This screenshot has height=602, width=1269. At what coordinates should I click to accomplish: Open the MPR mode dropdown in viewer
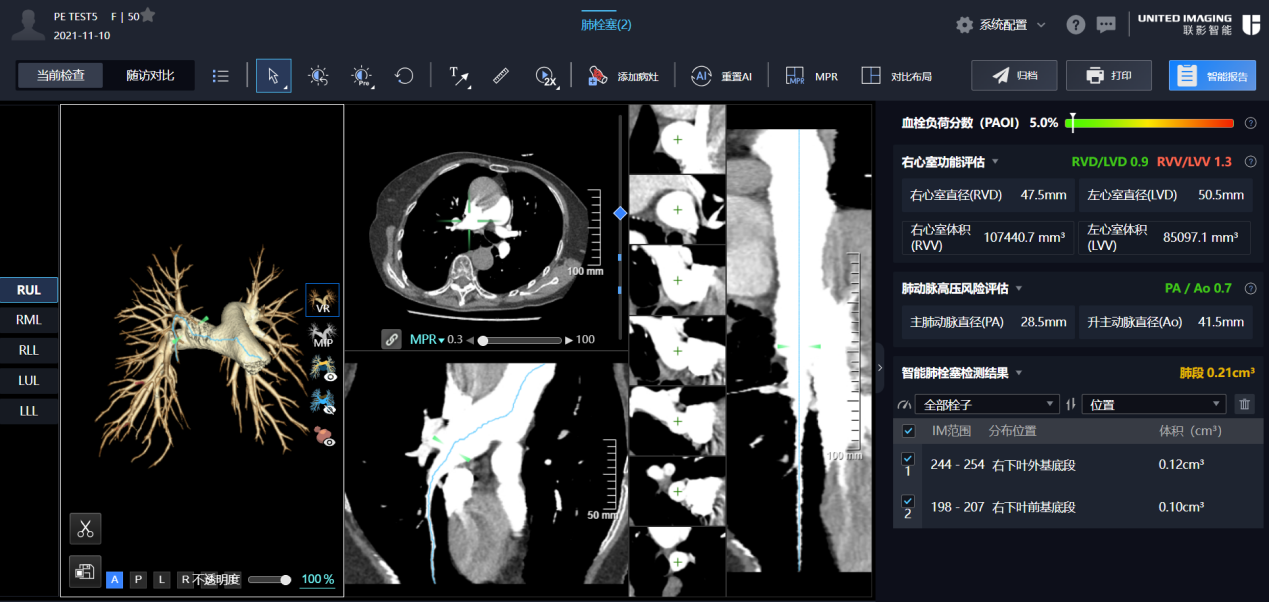[428, 339]
